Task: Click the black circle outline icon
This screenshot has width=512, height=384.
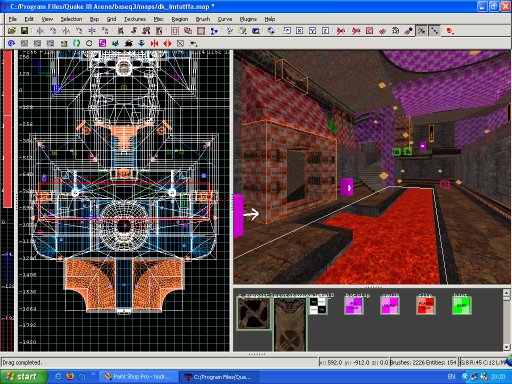Action: click(x=89, y=43)
